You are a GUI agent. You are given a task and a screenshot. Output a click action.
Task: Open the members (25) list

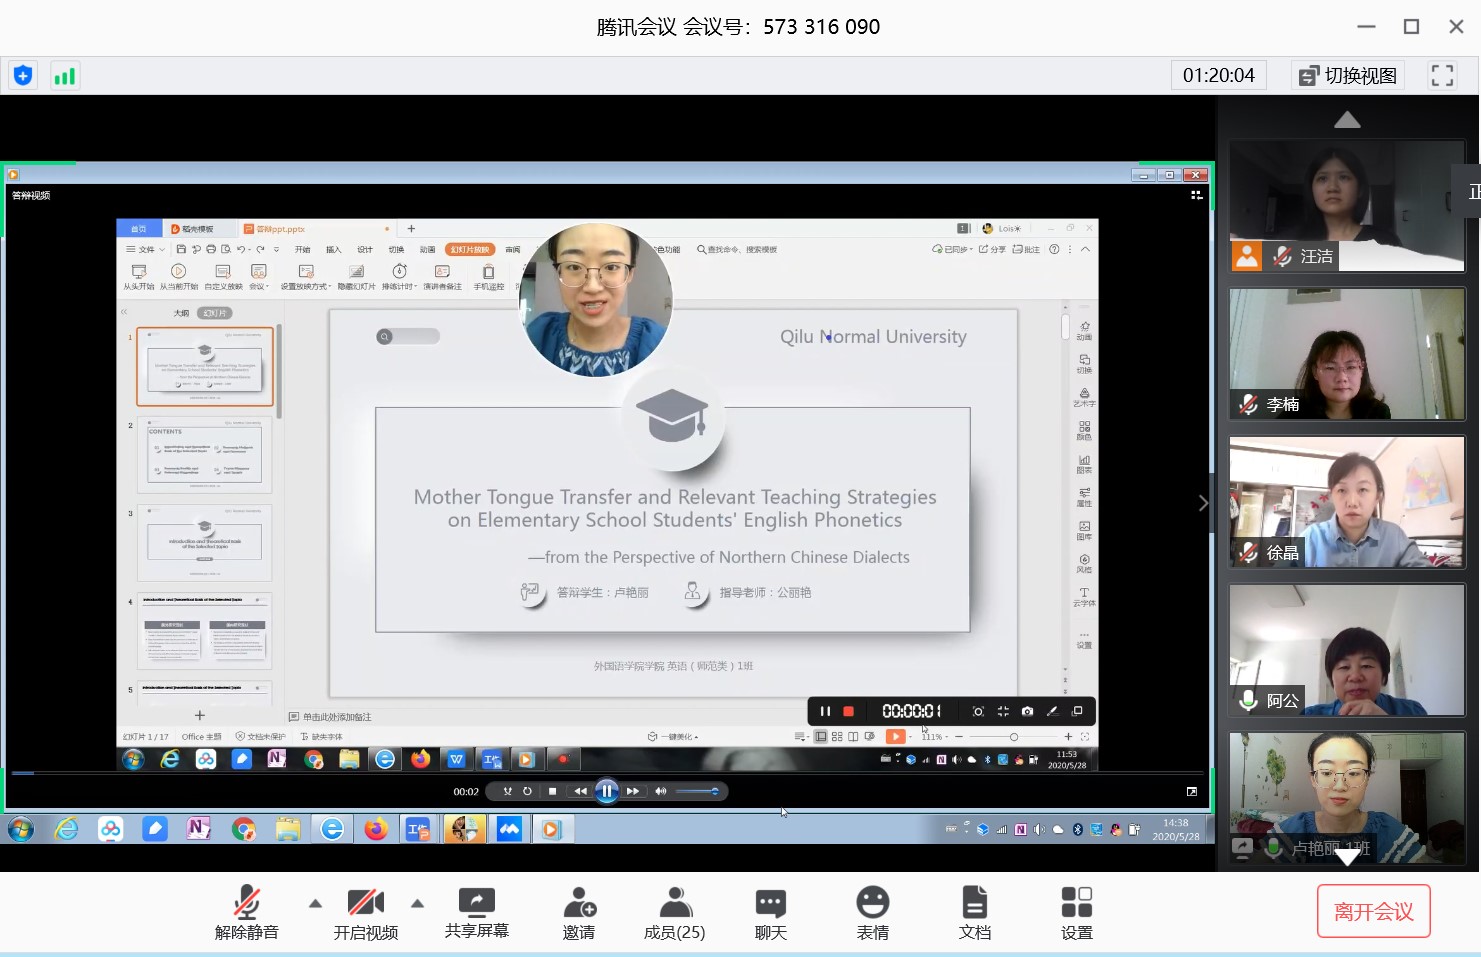coord(675,911)
